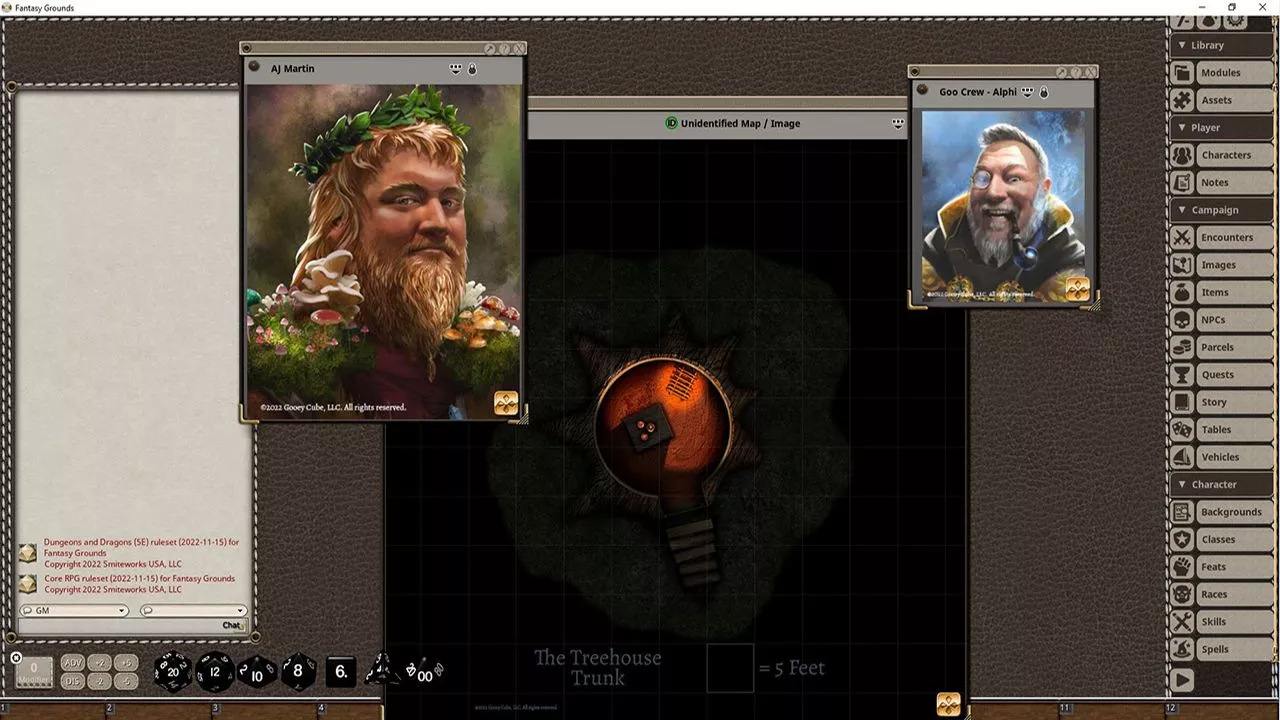Collapse the Library sidebar section
This screenshot has height=720, width=1280.
click(x=1222, y=45)
